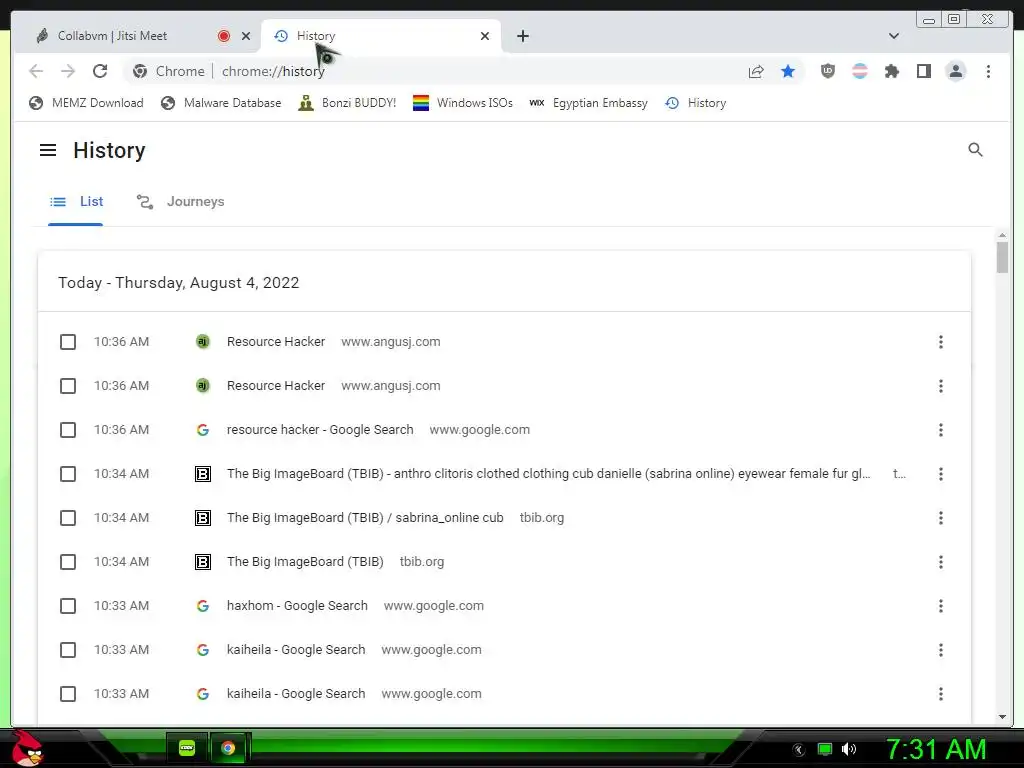Viewport: 1024px width, 768px height.
Task: Open the Windows ISOs bookmark
Action: coord(462,103)
